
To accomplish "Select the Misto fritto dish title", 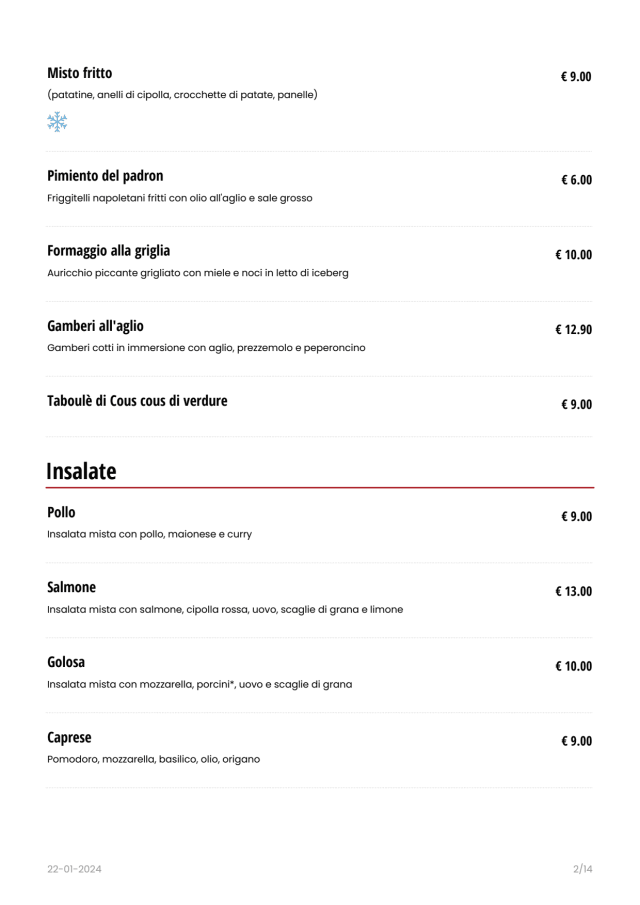I will (x=80, y=73).
